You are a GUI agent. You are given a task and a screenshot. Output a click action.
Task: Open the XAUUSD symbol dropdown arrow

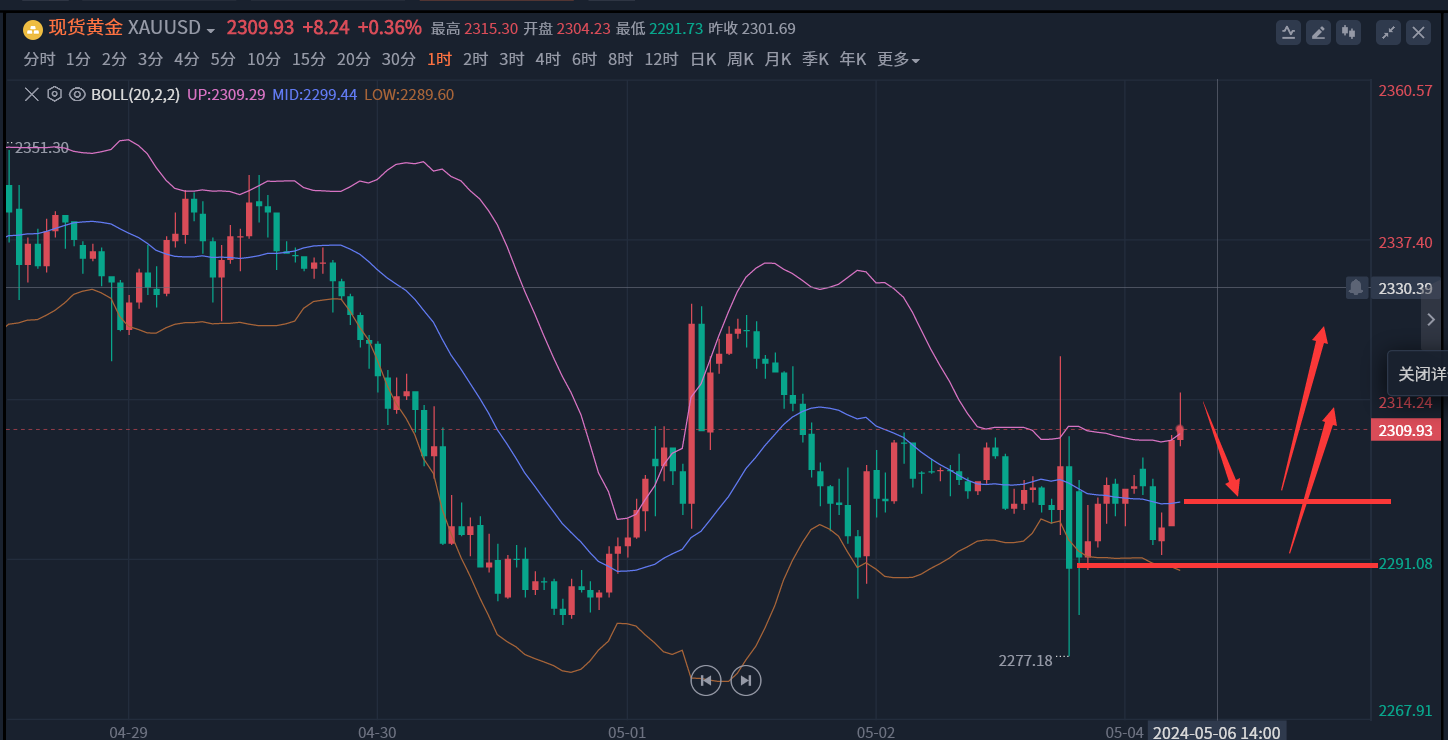[x=210, y=31]
